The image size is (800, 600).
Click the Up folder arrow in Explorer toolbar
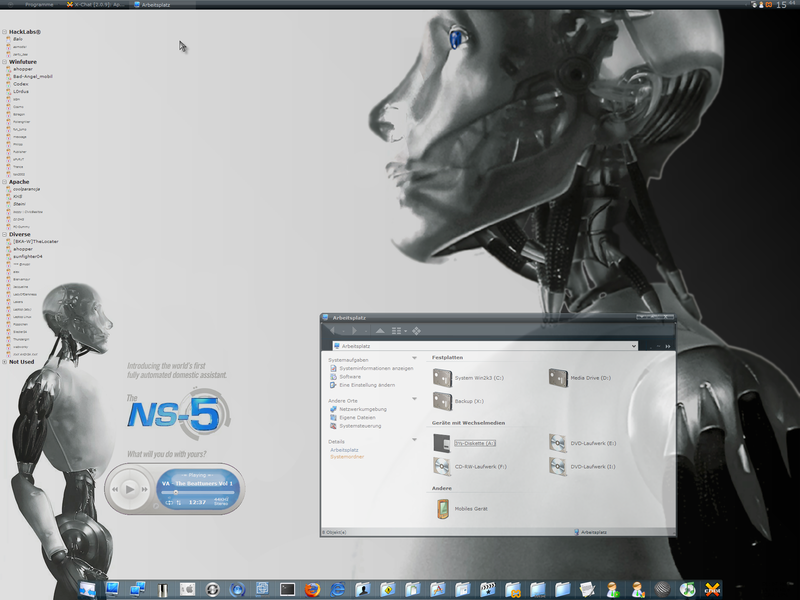tap(380, 330)
